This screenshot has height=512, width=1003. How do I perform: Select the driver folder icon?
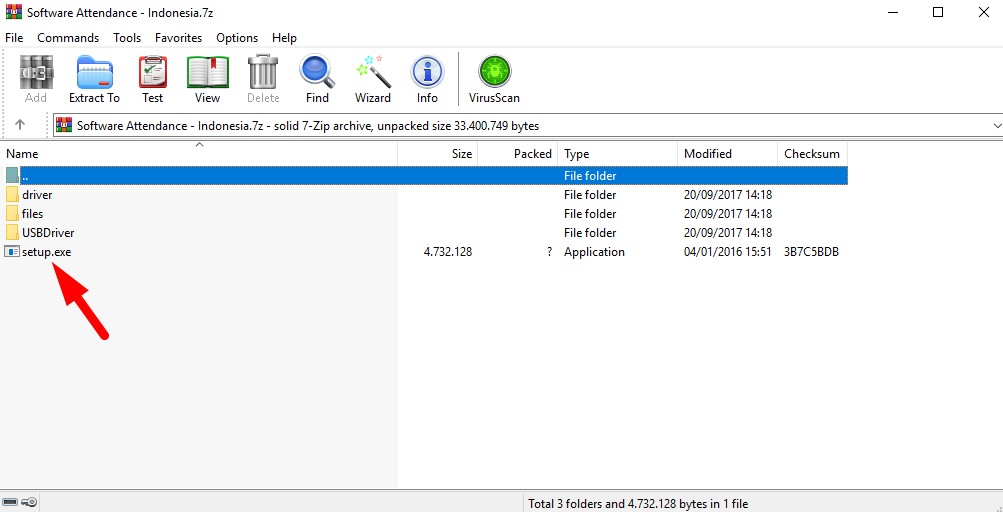(12, 195)
